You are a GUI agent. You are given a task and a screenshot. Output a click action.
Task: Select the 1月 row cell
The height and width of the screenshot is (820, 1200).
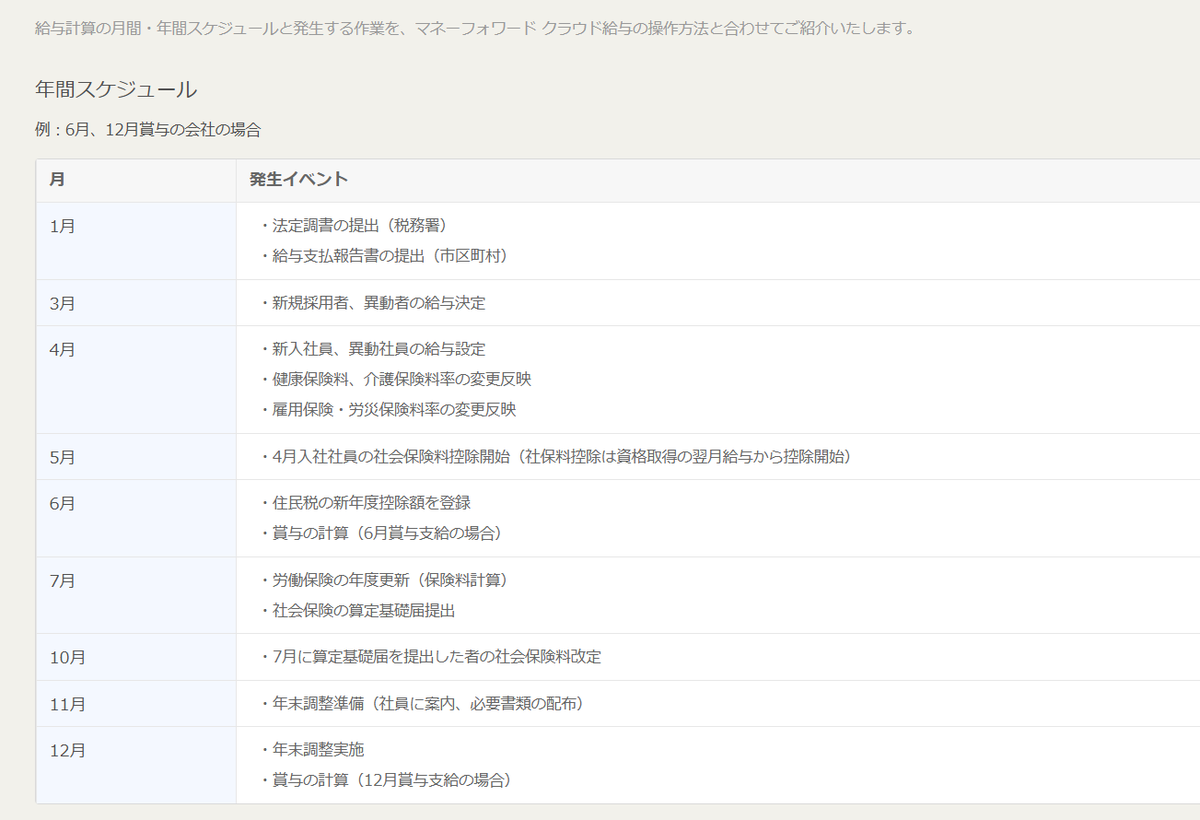pyautogui.click(x=136, y=241)
